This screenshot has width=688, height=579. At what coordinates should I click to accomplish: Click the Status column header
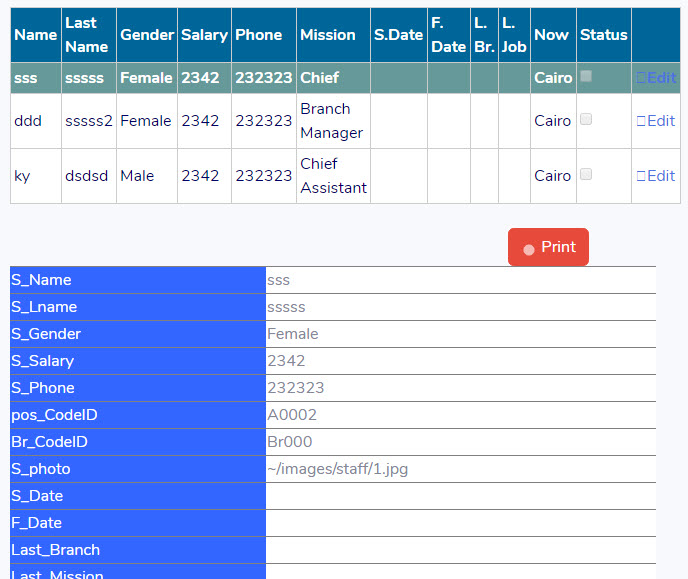604,35
